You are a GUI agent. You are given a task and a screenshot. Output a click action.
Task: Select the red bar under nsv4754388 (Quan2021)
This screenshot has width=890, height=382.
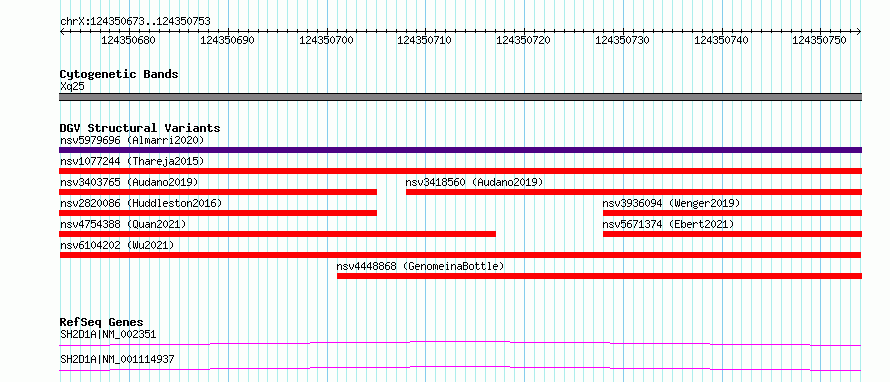[278, 234]
